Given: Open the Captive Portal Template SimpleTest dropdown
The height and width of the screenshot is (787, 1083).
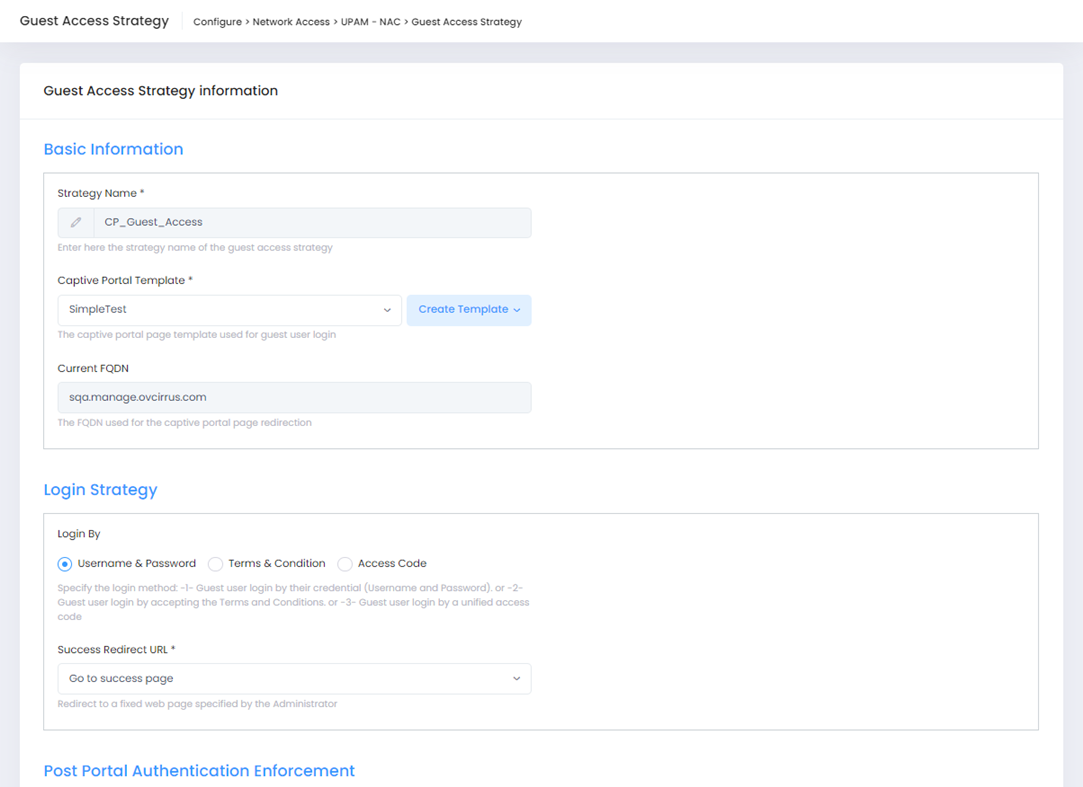Looking at the screenshot, I should [x=229, y=310].
